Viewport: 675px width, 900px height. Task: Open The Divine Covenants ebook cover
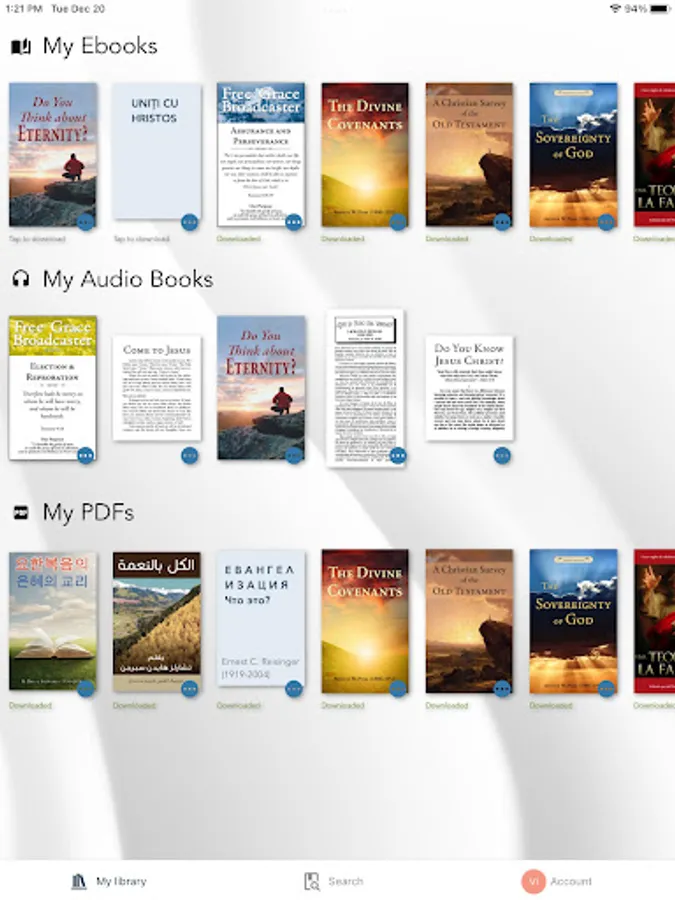coord(365,154)
